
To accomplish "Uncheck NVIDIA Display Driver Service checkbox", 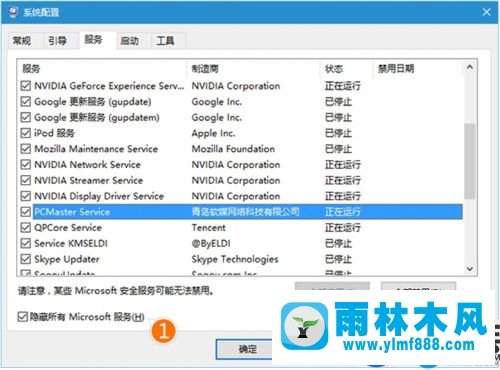I will coord(26,196).
